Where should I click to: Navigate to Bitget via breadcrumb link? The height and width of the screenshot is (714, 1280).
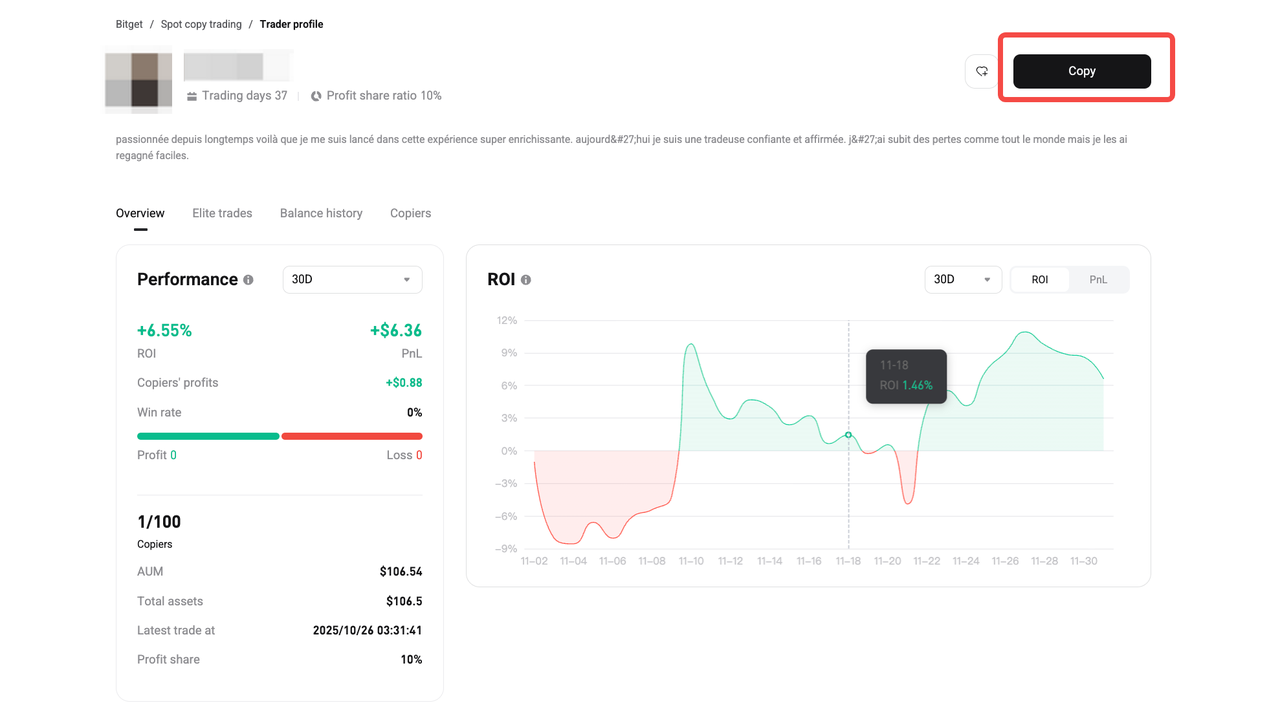click(x=128, y=24)
